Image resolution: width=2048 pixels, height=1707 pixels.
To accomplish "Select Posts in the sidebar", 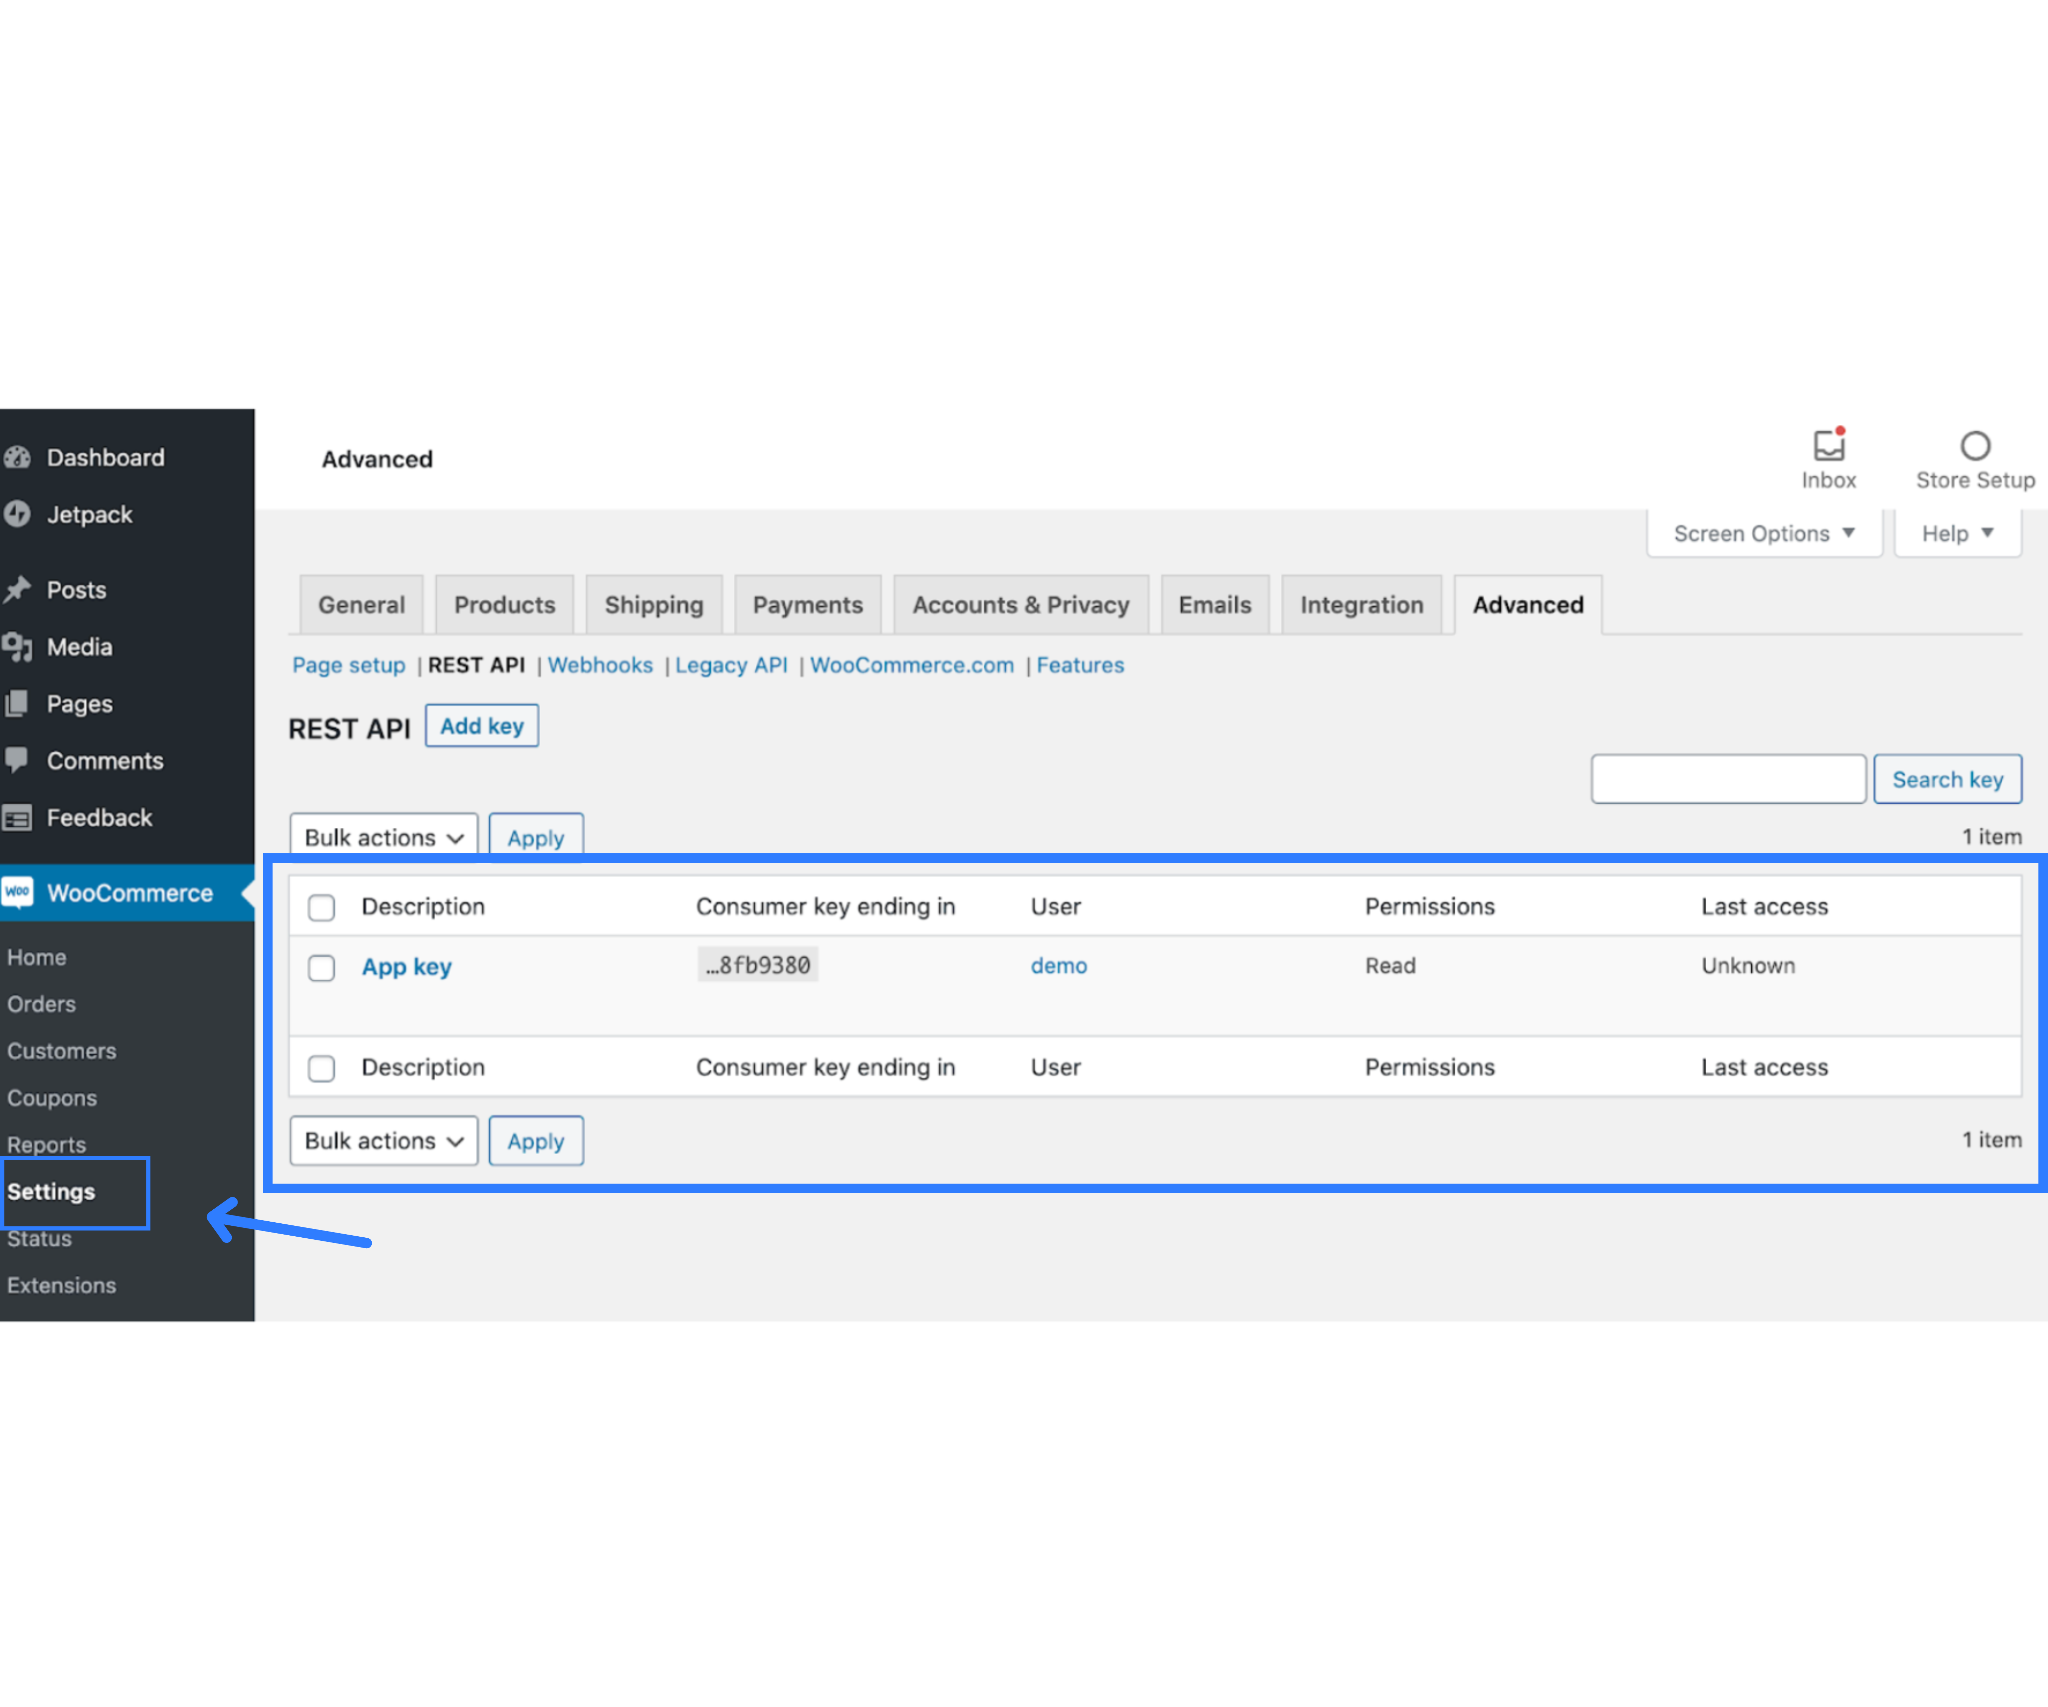I will coord(75,589).
